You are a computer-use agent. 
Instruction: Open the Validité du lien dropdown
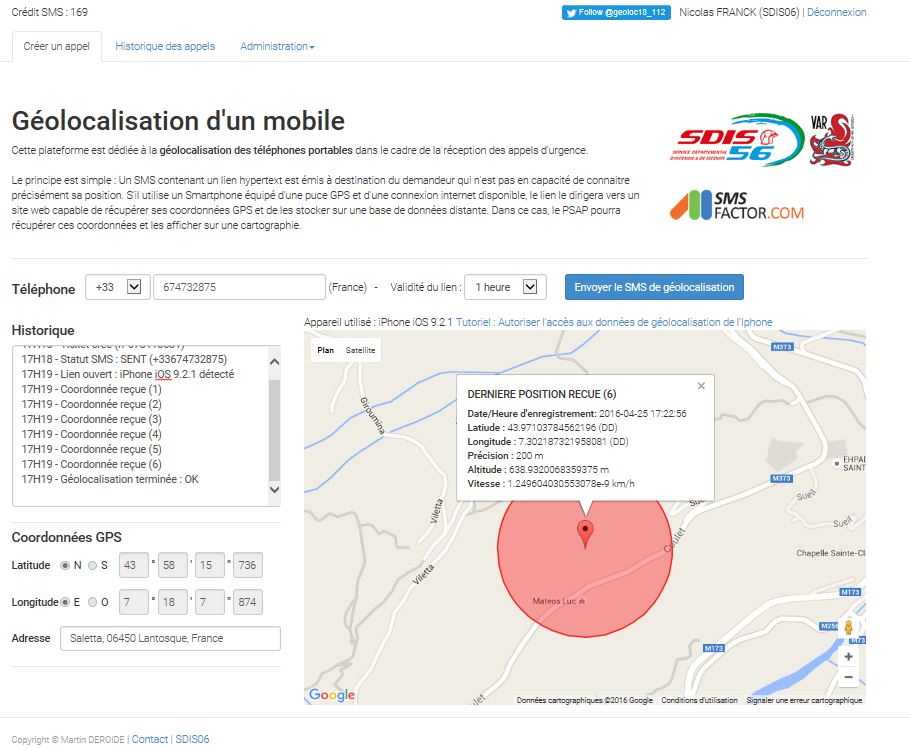point(506,287)
